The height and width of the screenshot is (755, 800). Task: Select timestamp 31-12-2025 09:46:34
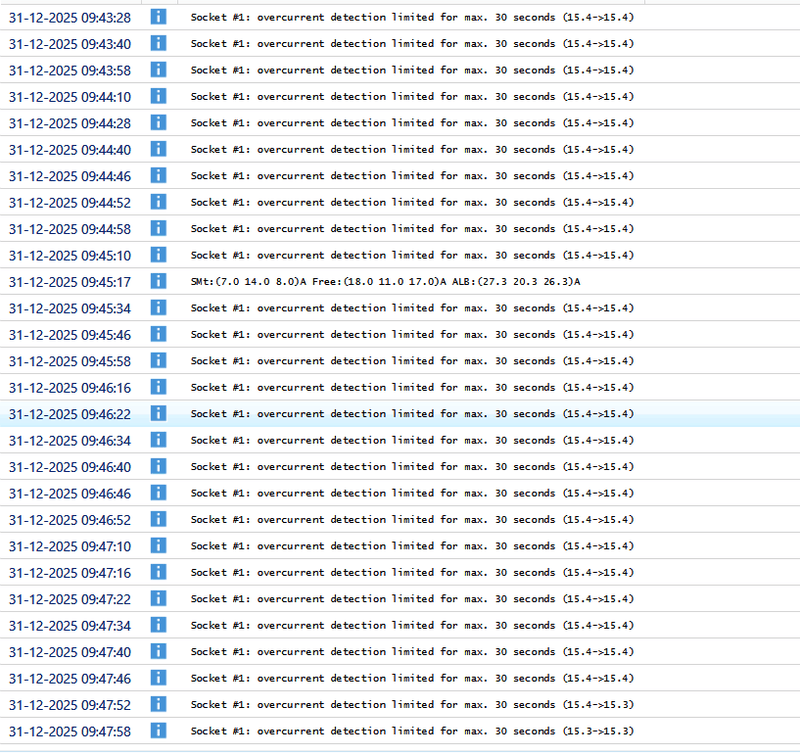[70, 441]
